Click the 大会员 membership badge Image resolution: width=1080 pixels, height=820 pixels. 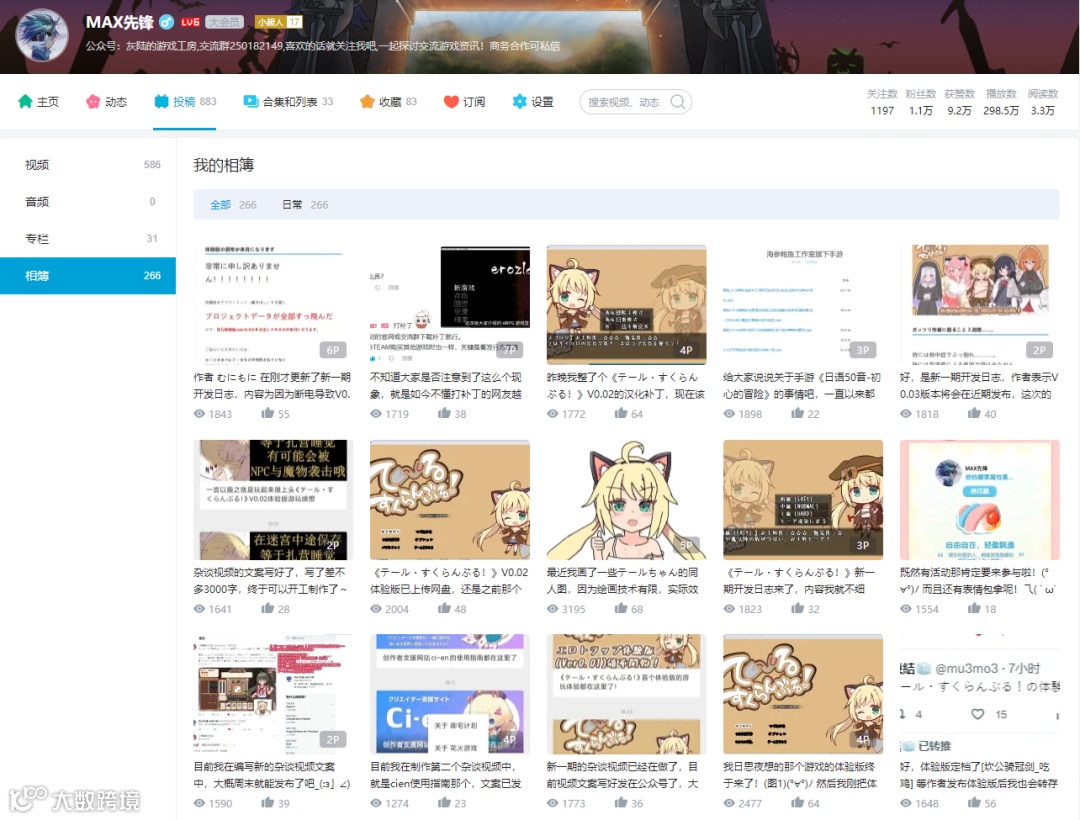tap(226, 22)
